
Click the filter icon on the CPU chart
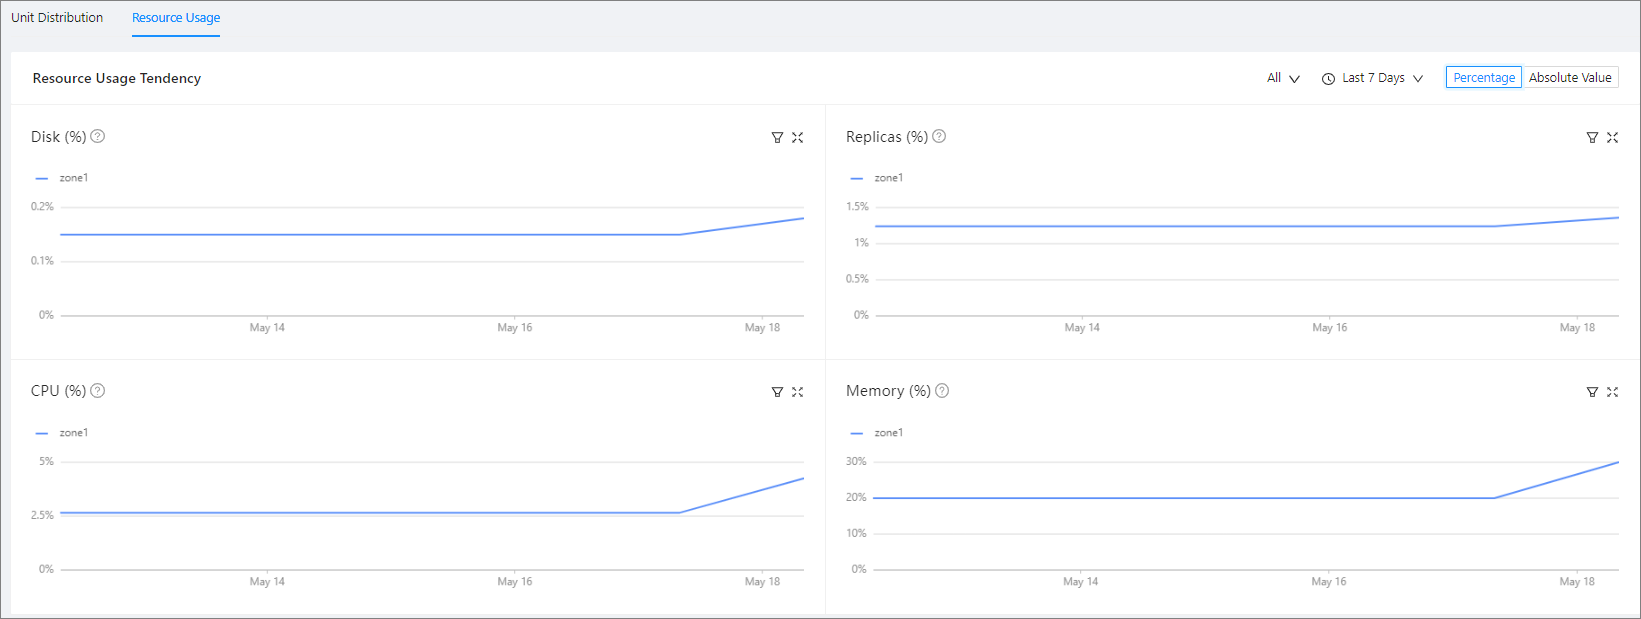pyautogui.click(x=777, y=392)
